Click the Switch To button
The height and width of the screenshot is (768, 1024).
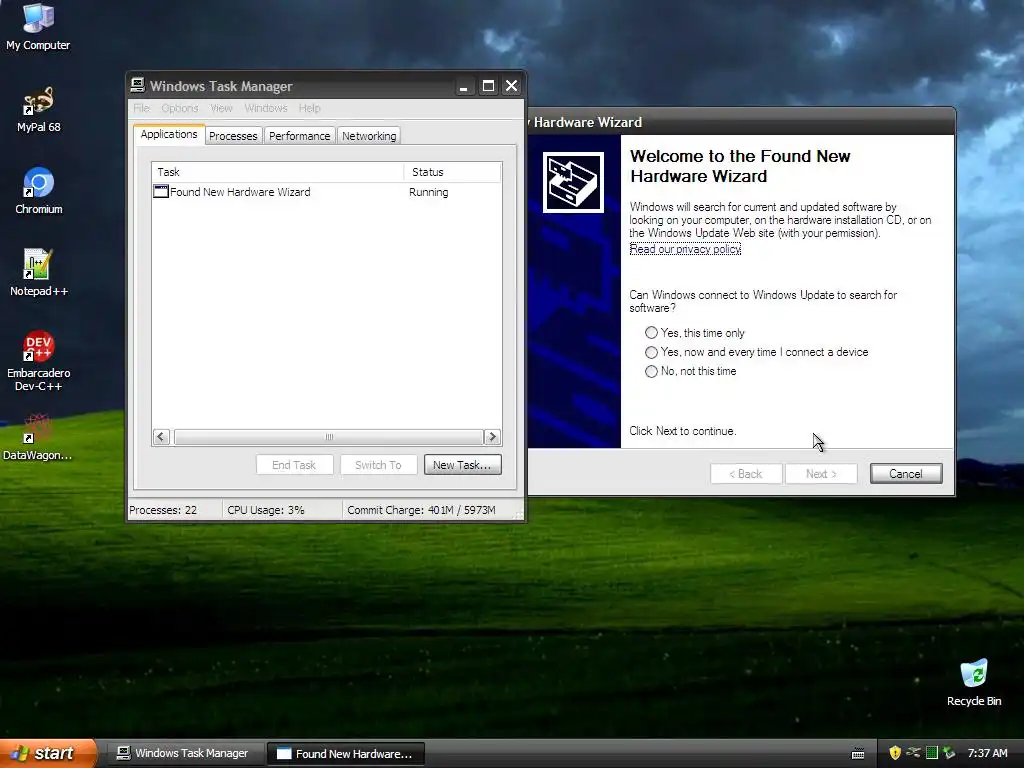[378, 465]
